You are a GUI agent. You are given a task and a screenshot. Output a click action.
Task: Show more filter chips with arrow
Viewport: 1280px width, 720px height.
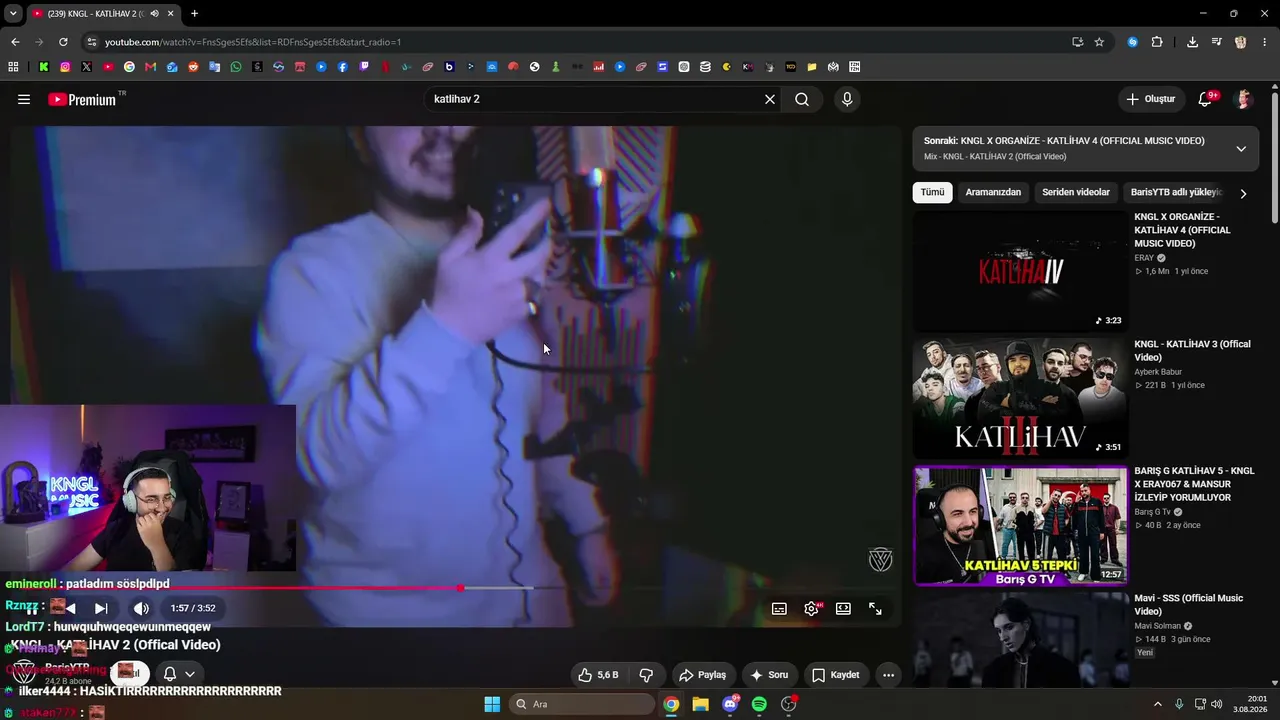[1243, 193]
